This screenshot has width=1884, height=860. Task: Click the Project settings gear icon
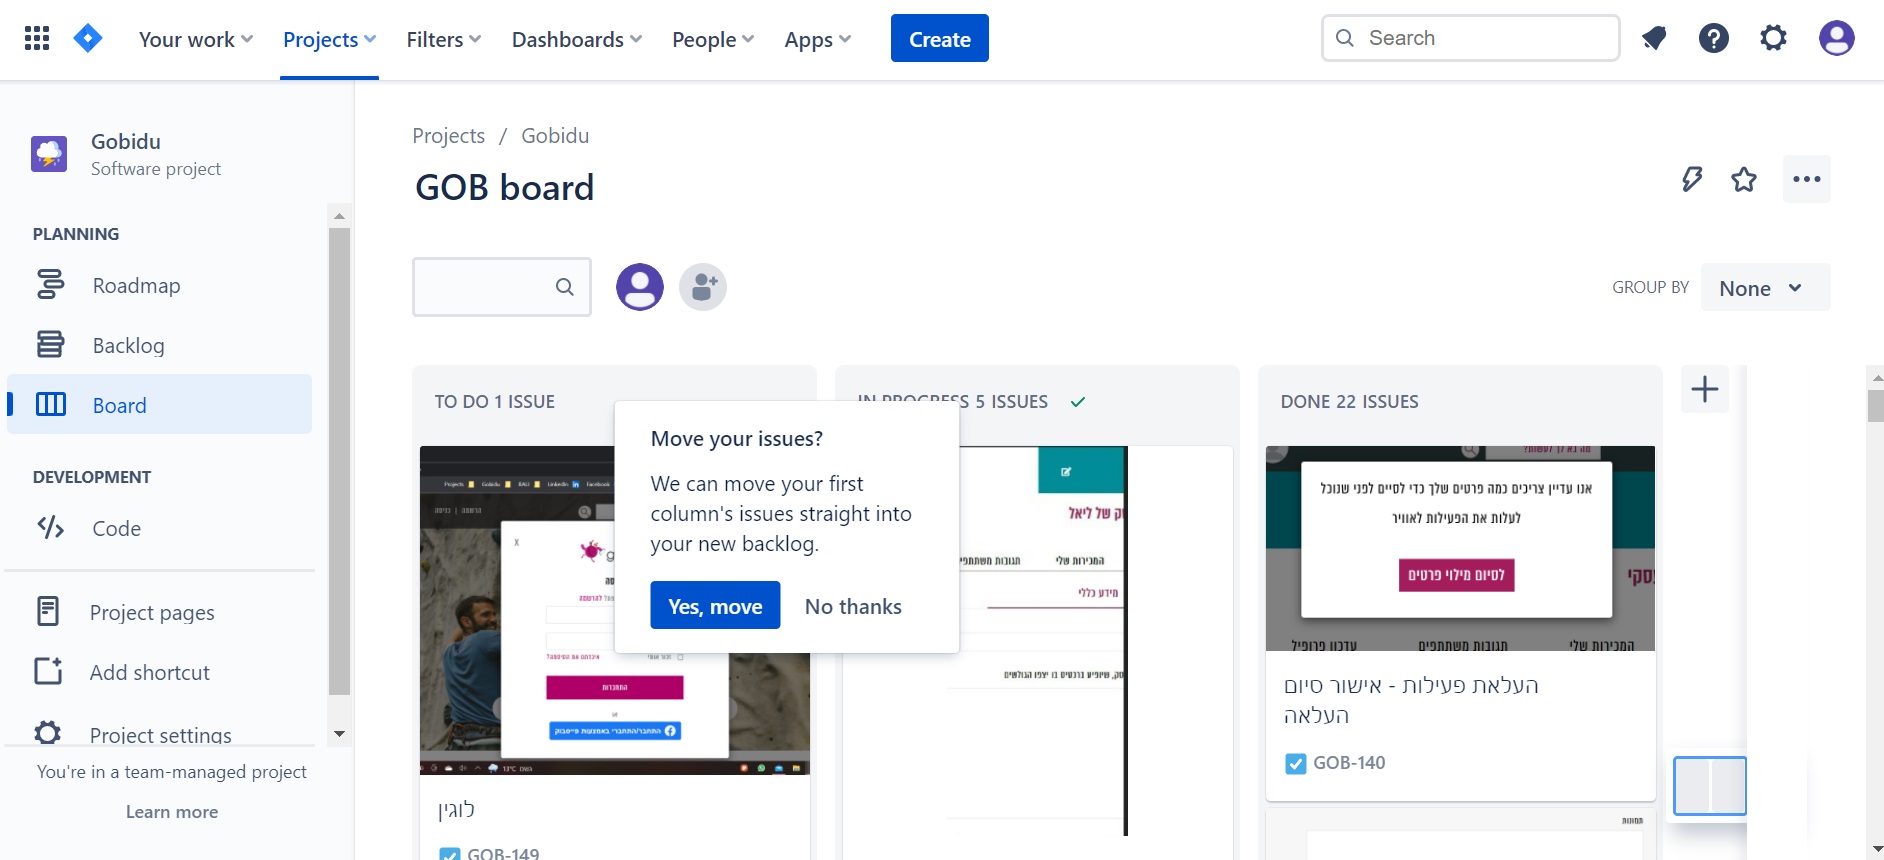(x=48, y=733)
